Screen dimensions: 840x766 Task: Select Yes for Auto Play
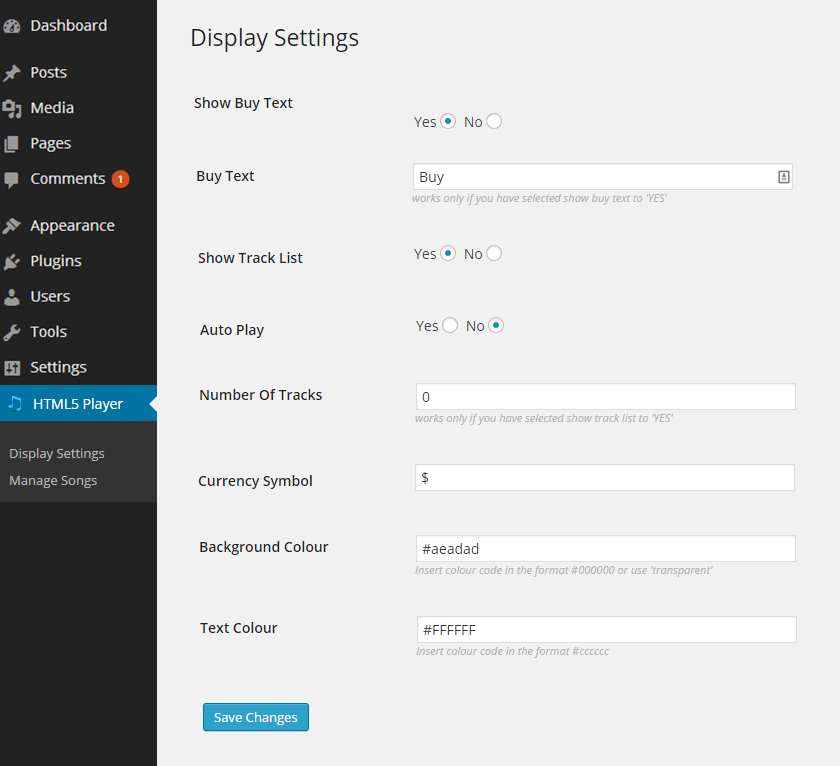(x=450, y=325)
